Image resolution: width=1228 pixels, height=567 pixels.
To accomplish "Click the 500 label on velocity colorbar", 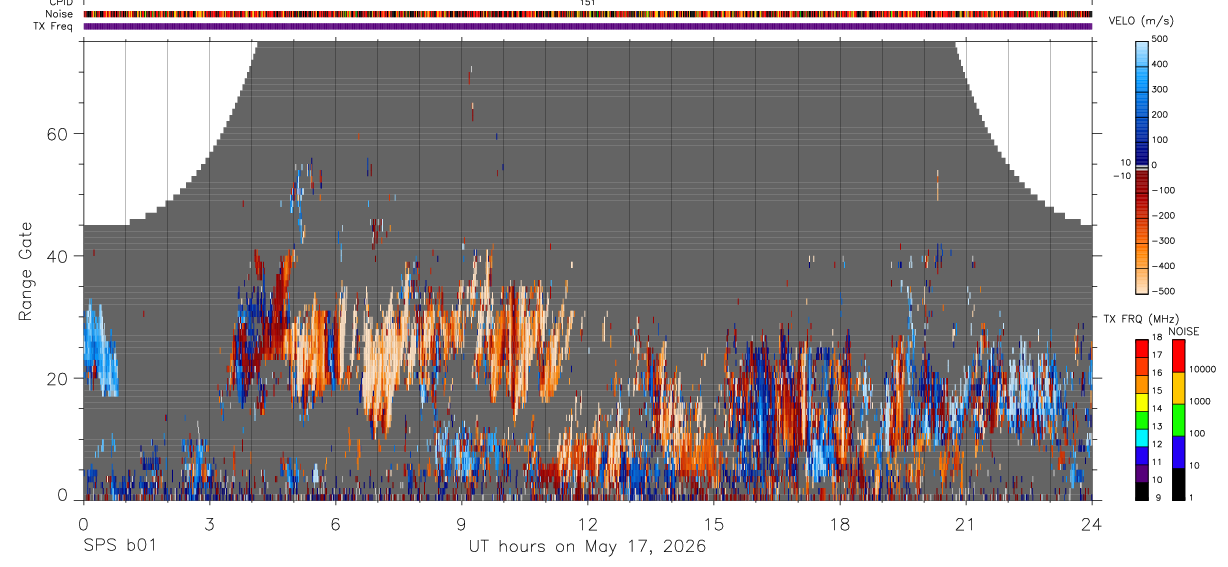I will point(1162,39).
